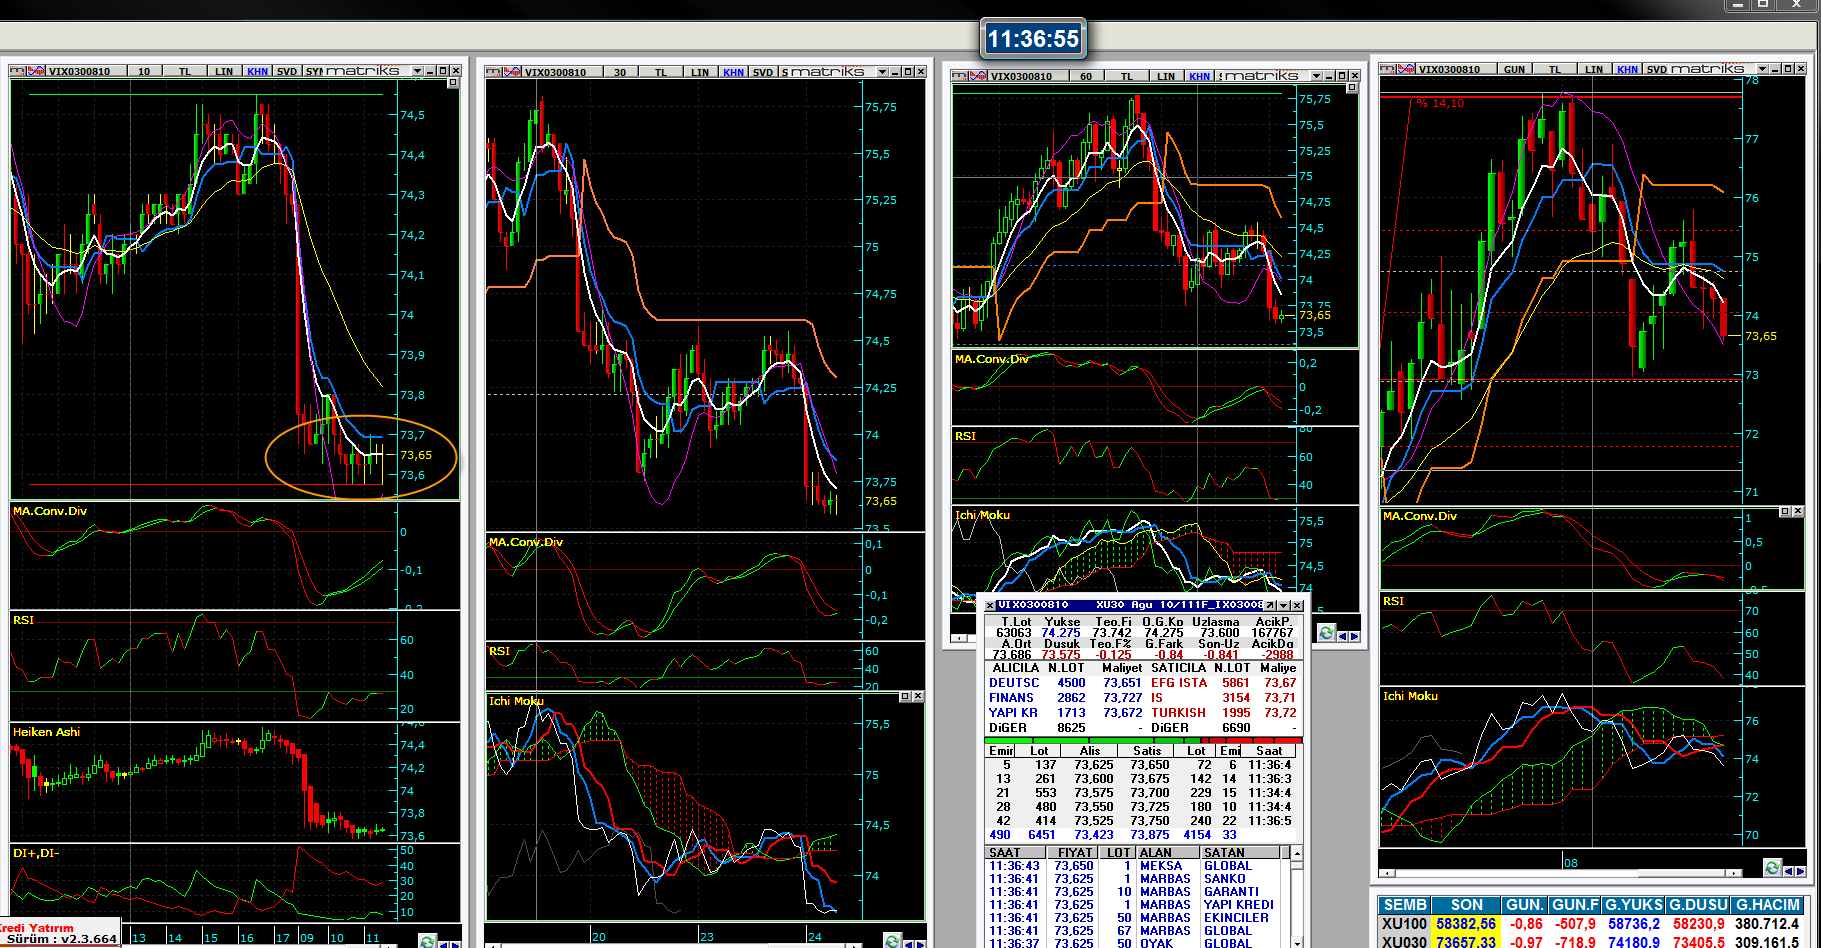Toggle the SVD button in the GUN chart
This screenshot has width=1821, height=948.
pyautogui.click(x=1656, y=69)
